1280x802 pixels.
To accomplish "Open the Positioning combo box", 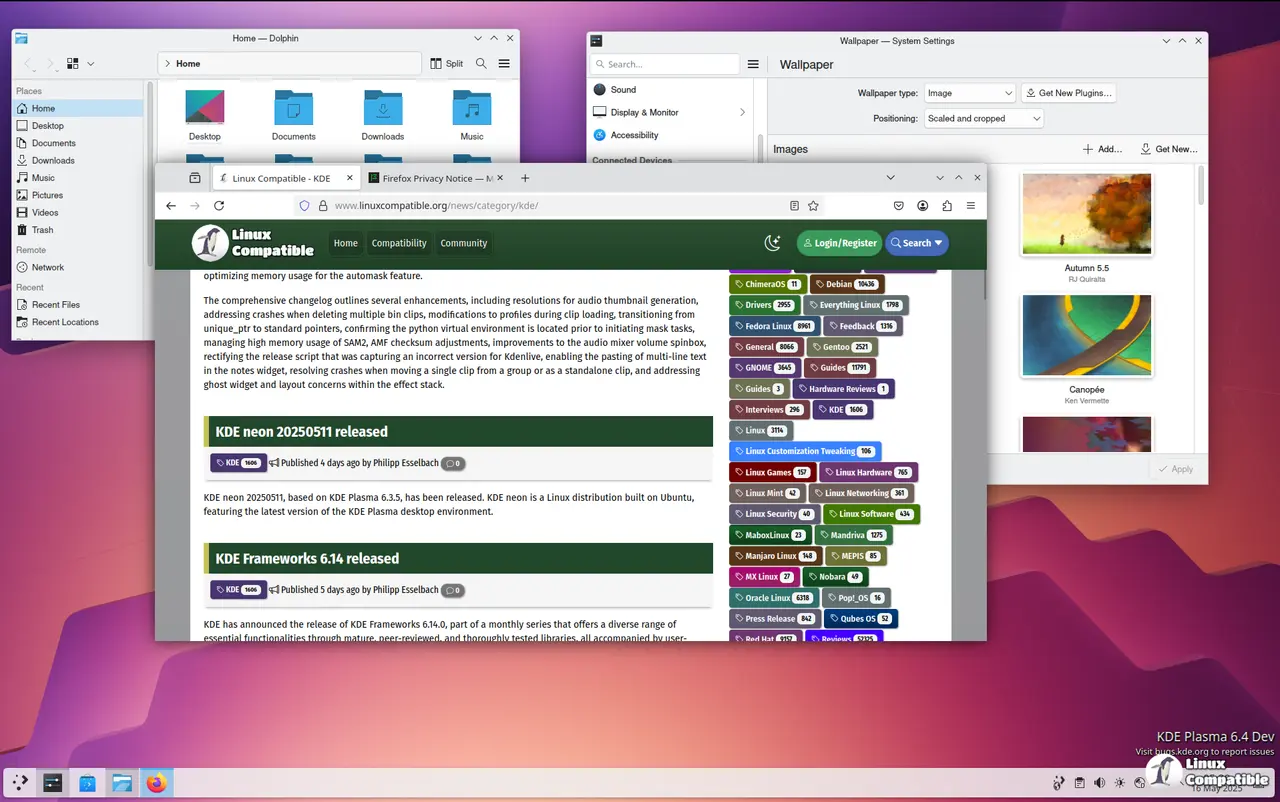I will (x=983, y=118).
